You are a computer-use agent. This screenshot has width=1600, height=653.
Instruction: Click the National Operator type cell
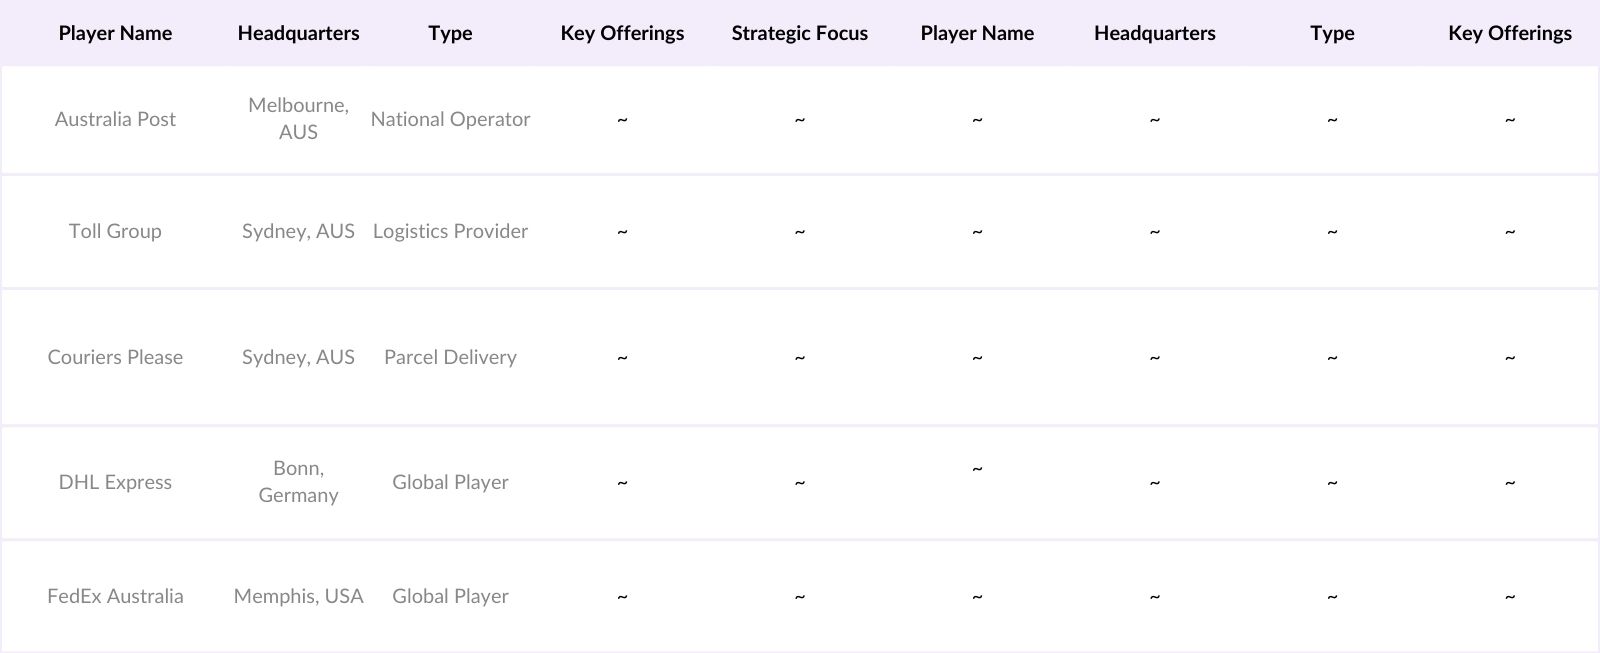coord(450,119)
